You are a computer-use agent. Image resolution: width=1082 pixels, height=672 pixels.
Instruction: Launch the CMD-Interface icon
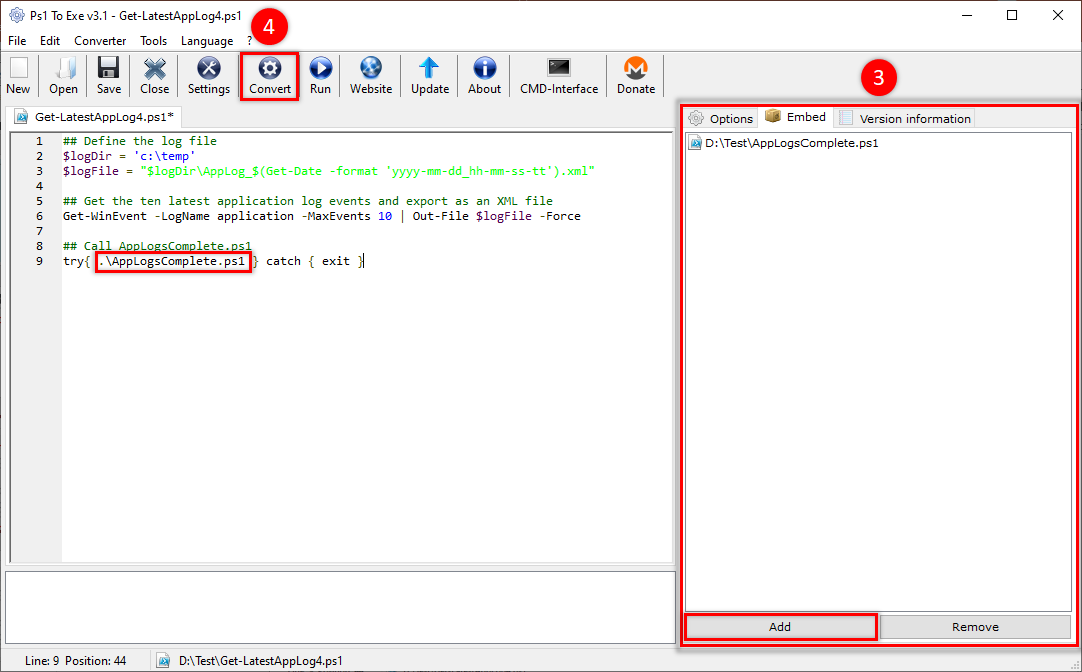coord(559,68)
